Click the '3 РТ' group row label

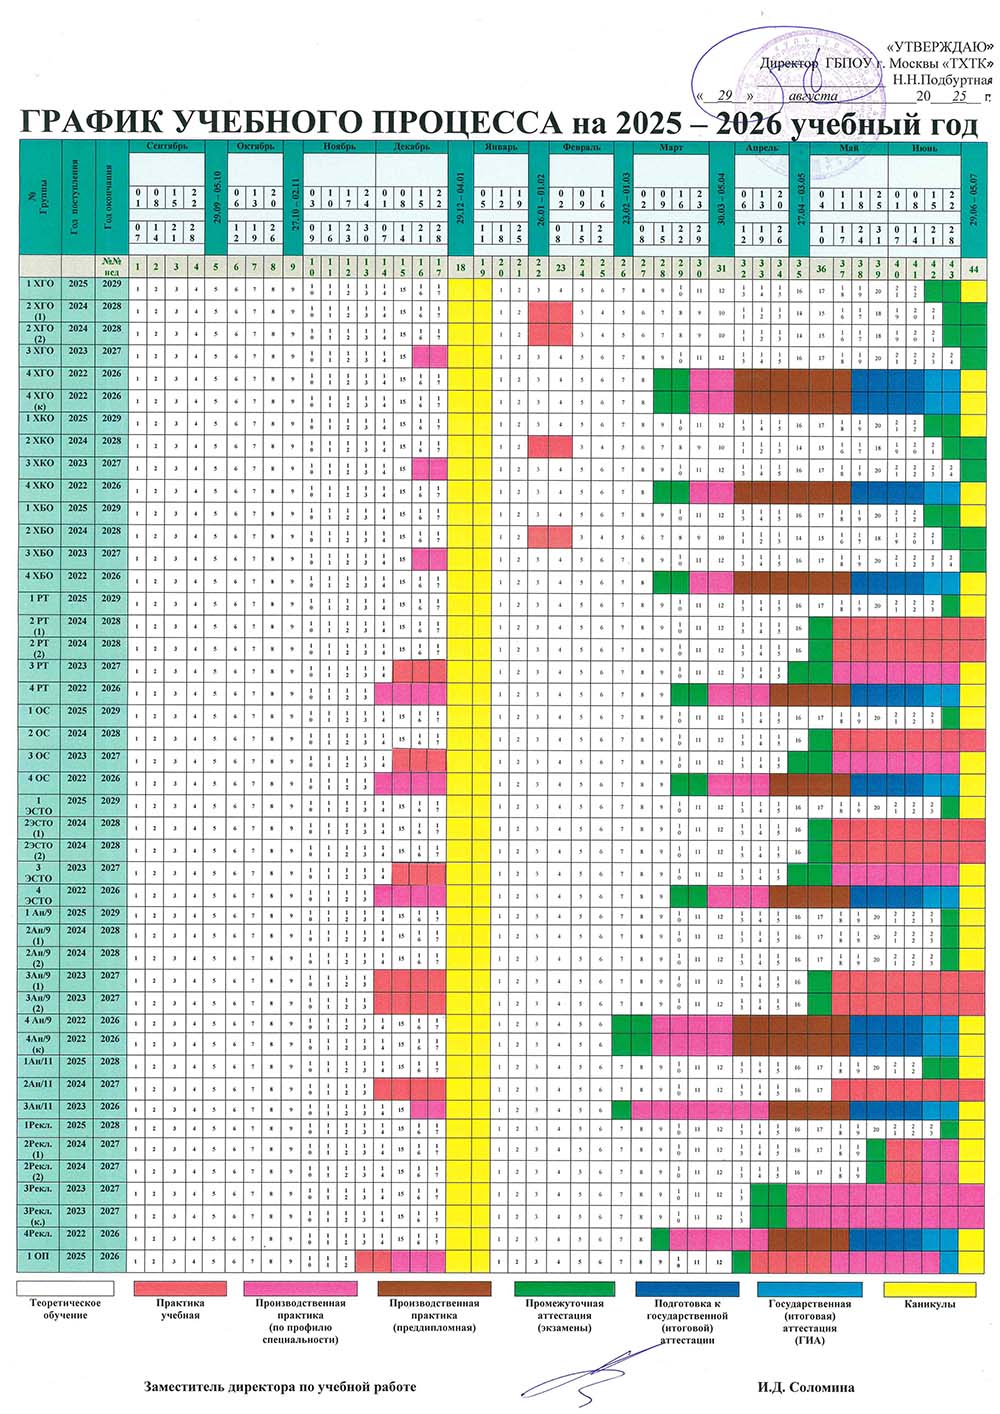click(40, 666)
